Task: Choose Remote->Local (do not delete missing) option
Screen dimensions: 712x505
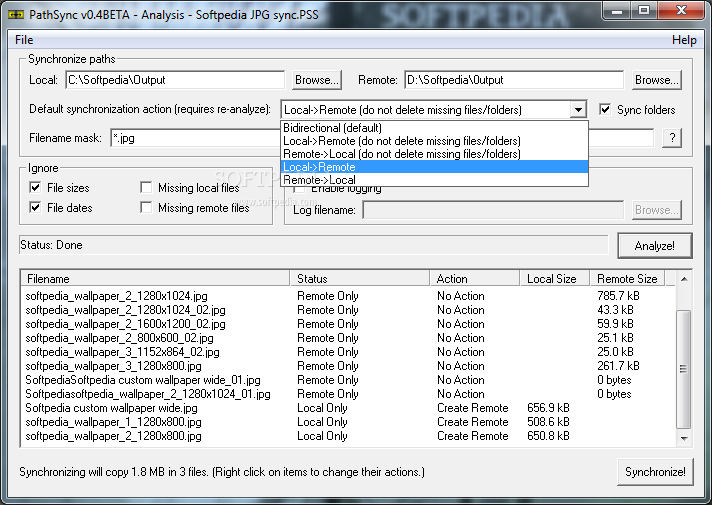Action: 434,154
